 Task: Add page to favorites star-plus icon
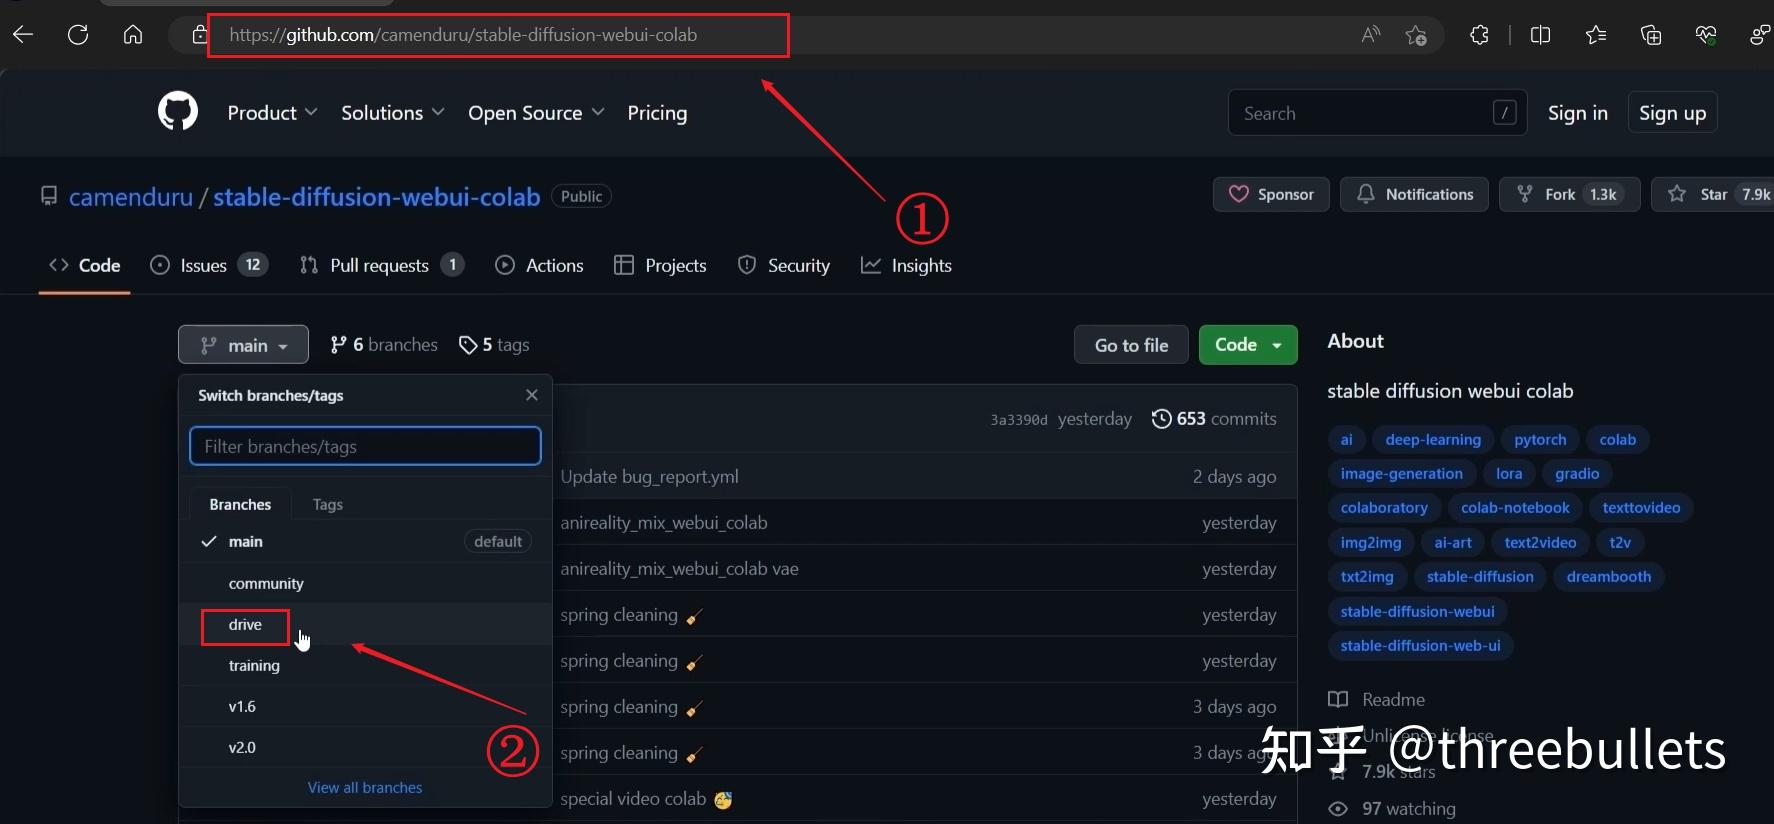1416,35
